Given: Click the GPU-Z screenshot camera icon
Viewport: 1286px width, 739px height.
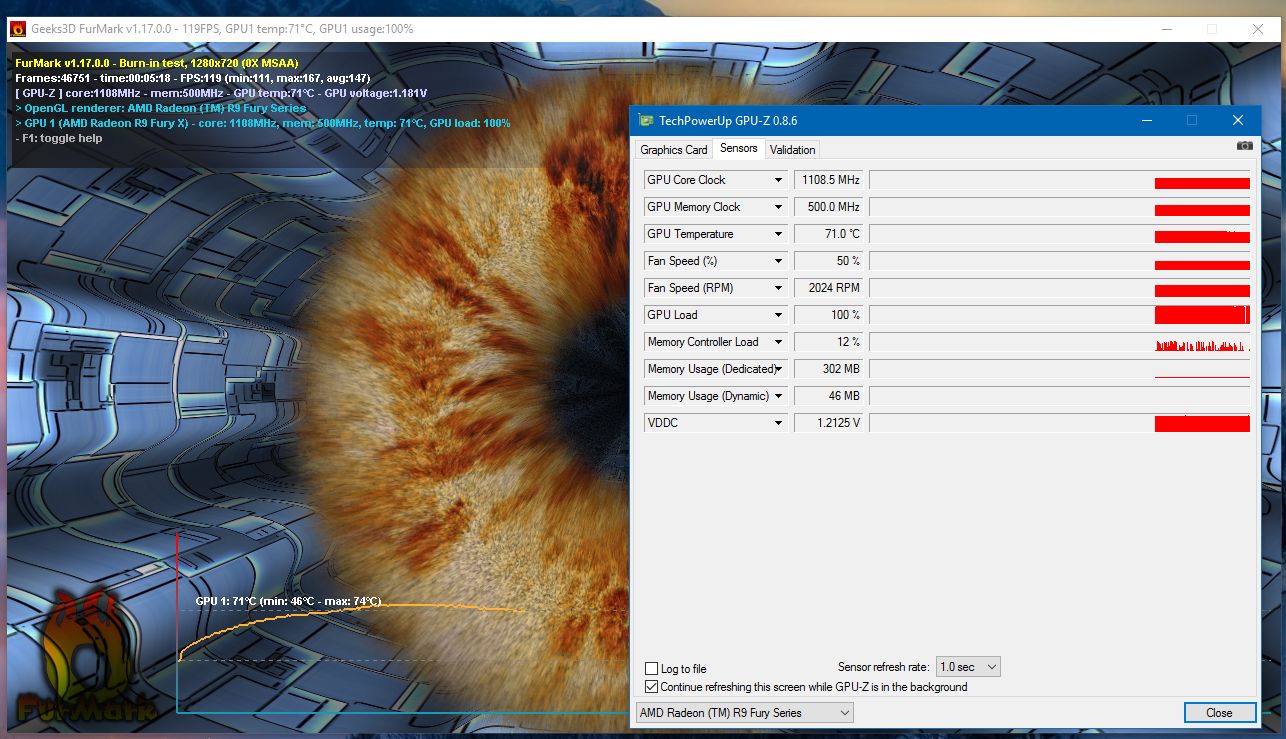Looking at the screenshot, I should [x=1244, y=146].
